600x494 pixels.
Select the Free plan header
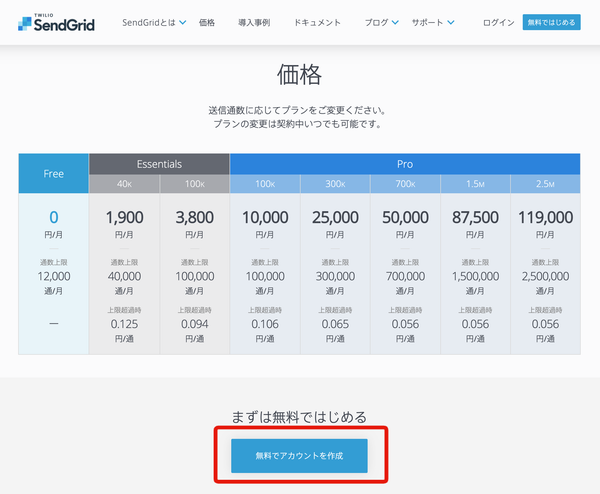point(54,174)
